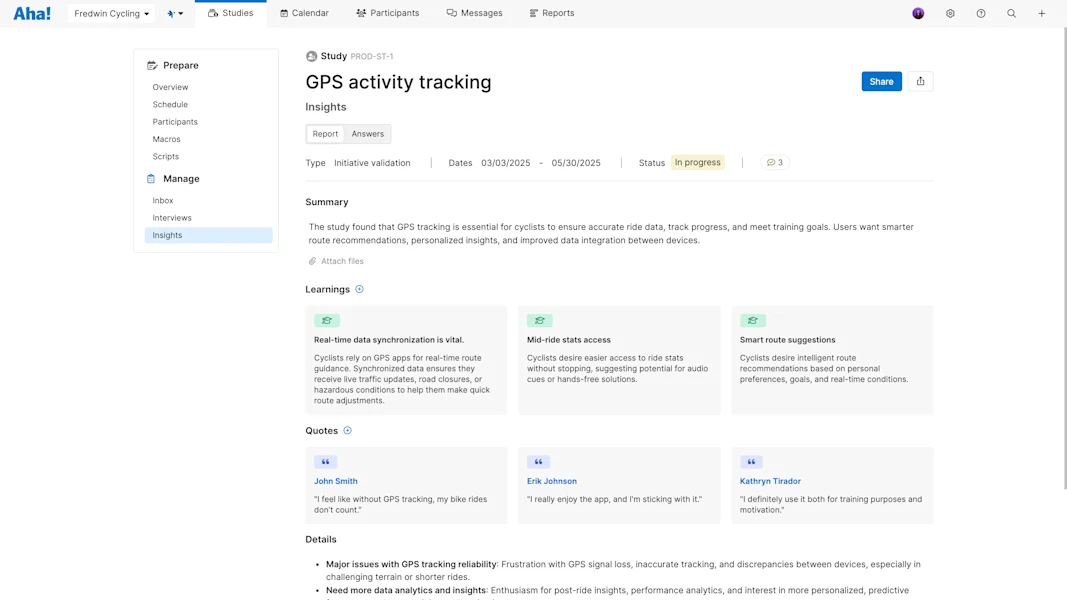The height and width of the screenshot is (600, 1067).
Task: Click the Attach files link
Action: coord(336,261)
